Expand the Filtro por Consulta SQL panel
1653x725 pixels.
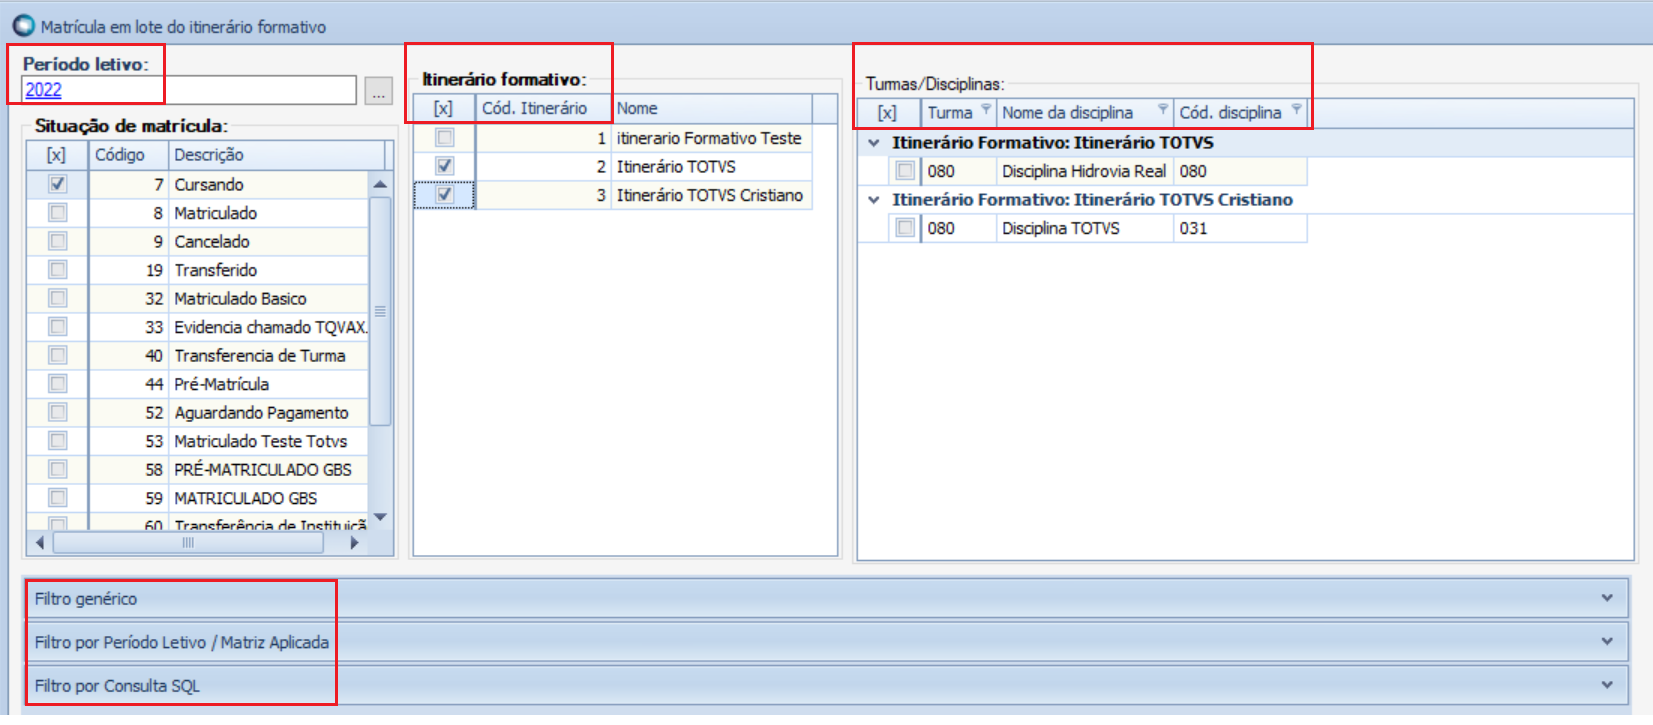point(1607,685)
